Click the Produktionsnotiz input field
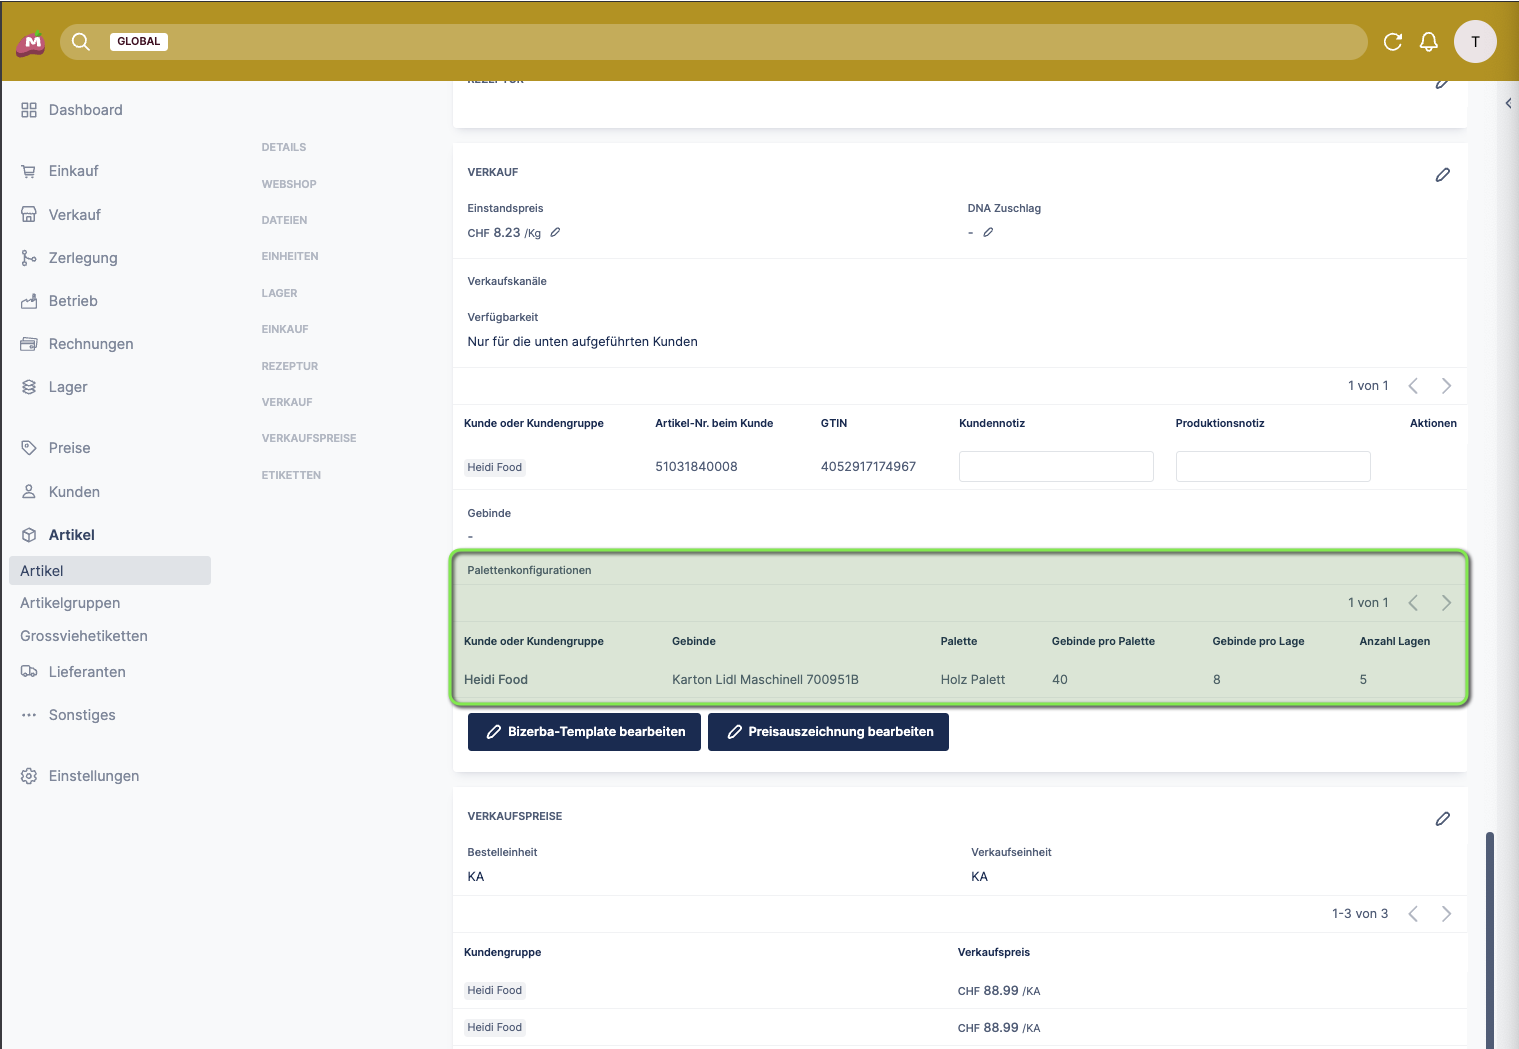The width and height of the screenshot is (1519, 1049). [x=1272, y=467]
